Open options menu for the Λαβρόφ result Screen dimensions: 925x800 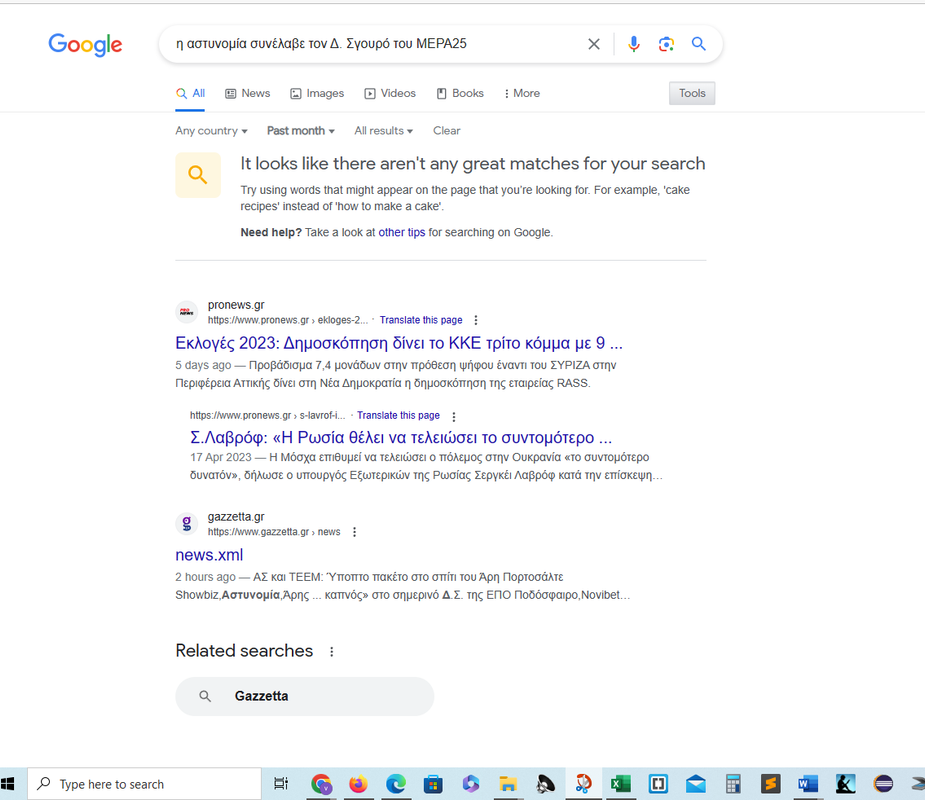pos(454,417)
